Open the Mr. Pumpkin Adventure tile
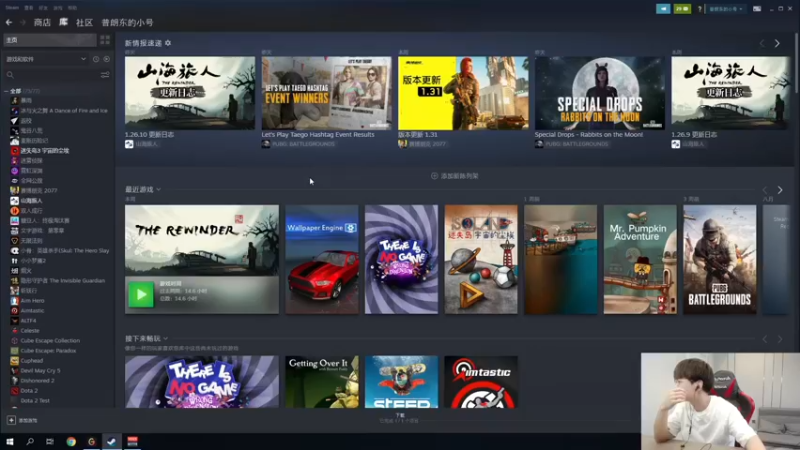800x450 pixels. click(x=640, y=259)
